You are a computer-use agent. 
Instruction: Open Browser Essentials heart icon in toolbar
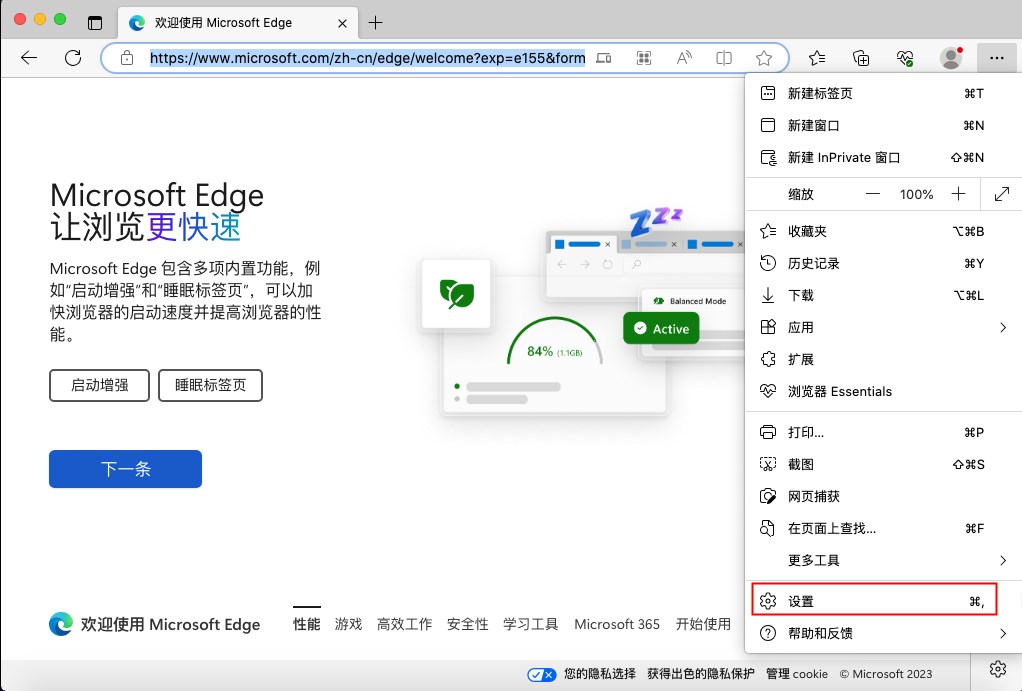point(905,58)
